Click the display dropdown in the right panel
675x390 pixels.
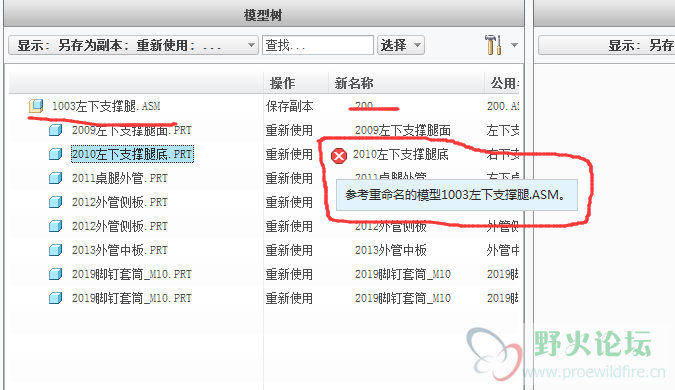pyautogui.click(x=607, y=45)
